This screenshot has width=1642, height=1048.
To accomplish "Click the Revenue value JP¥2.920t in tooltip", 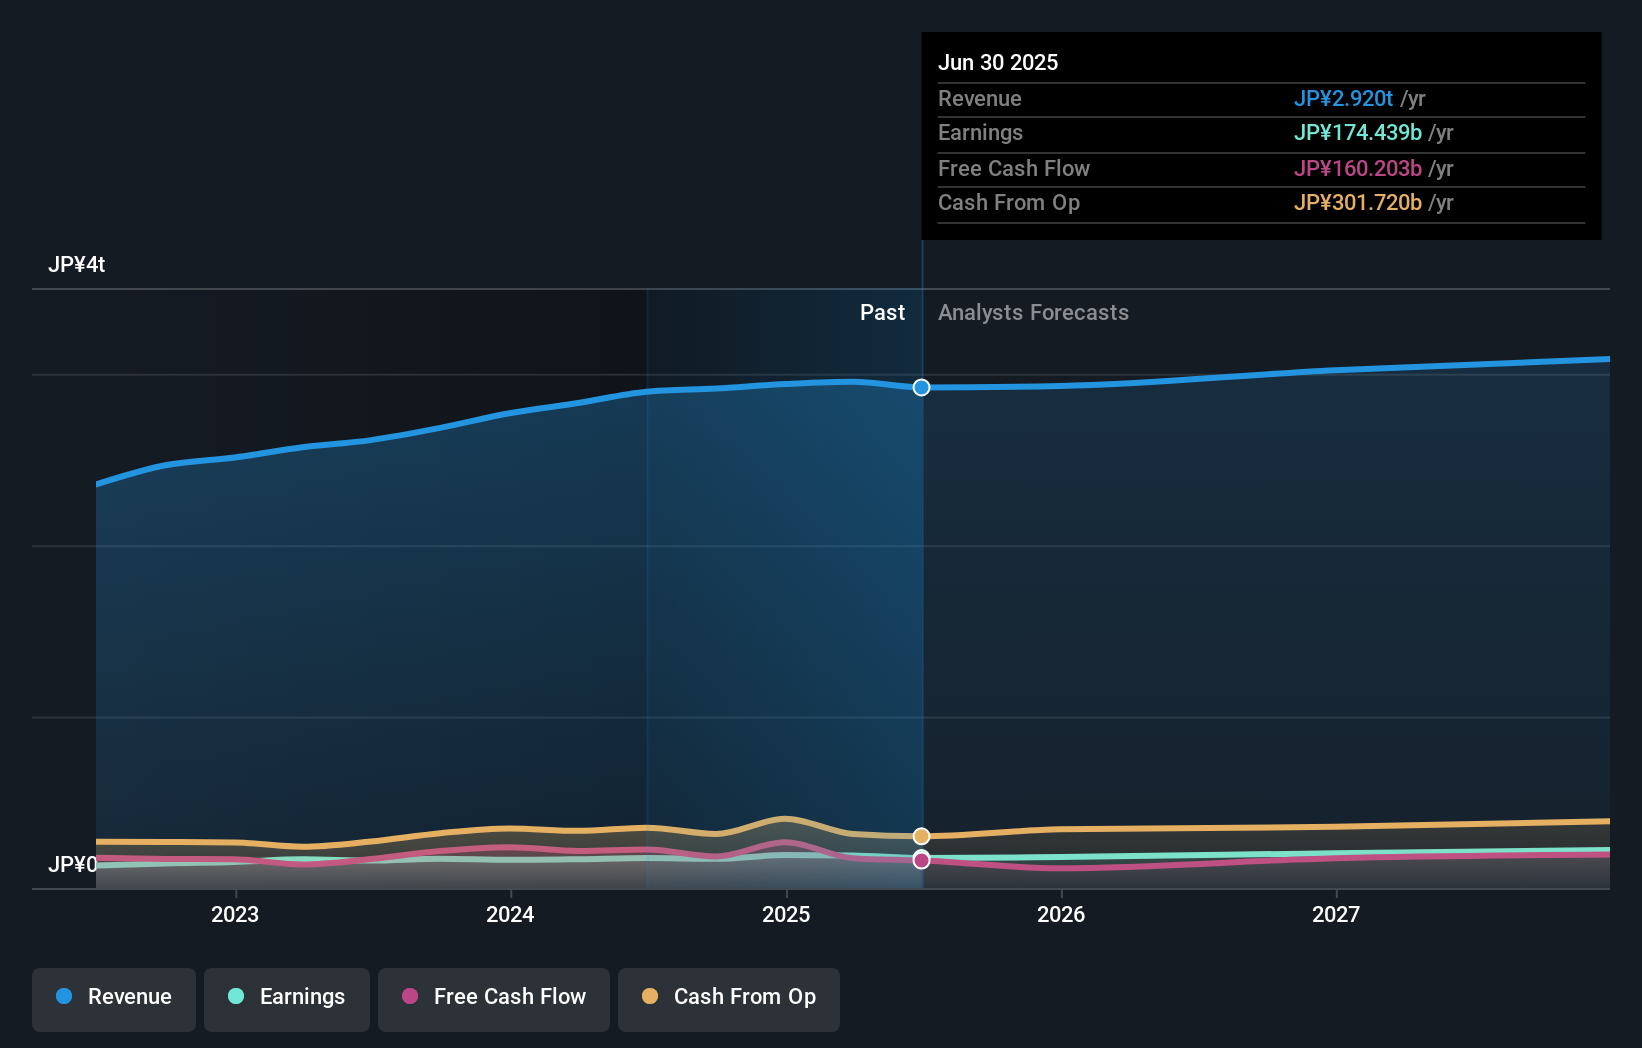I will coord(1344,99).
